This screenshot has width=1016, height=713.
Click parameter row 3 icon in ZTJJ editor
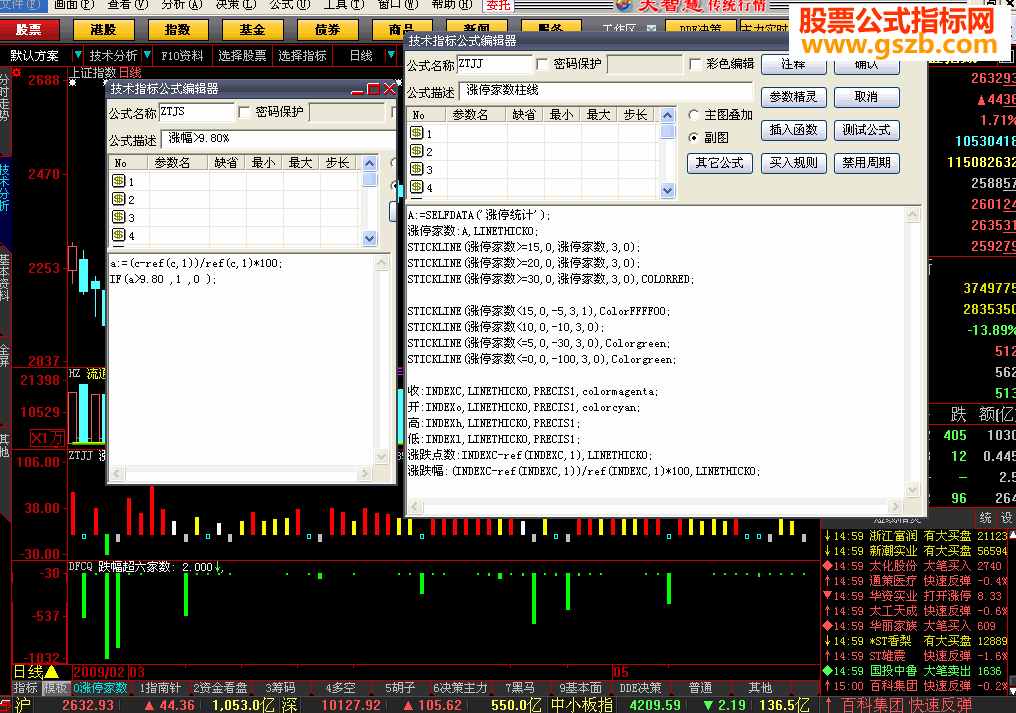(417, 169)
